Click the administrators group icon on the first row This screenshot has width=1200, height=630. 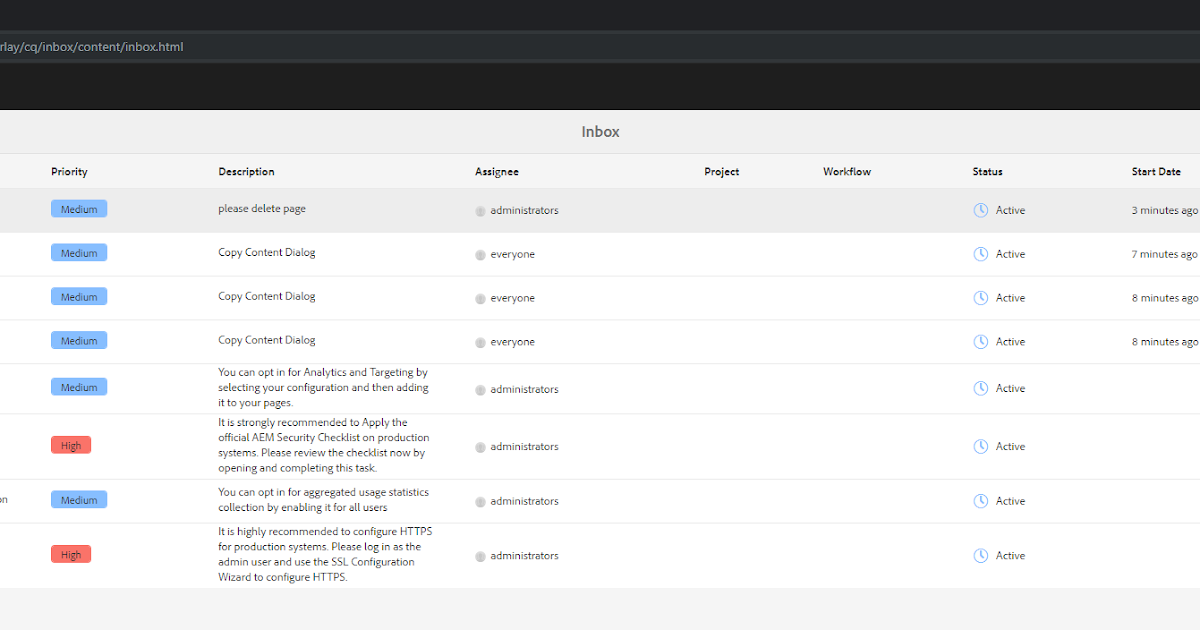tap(480, 210)
